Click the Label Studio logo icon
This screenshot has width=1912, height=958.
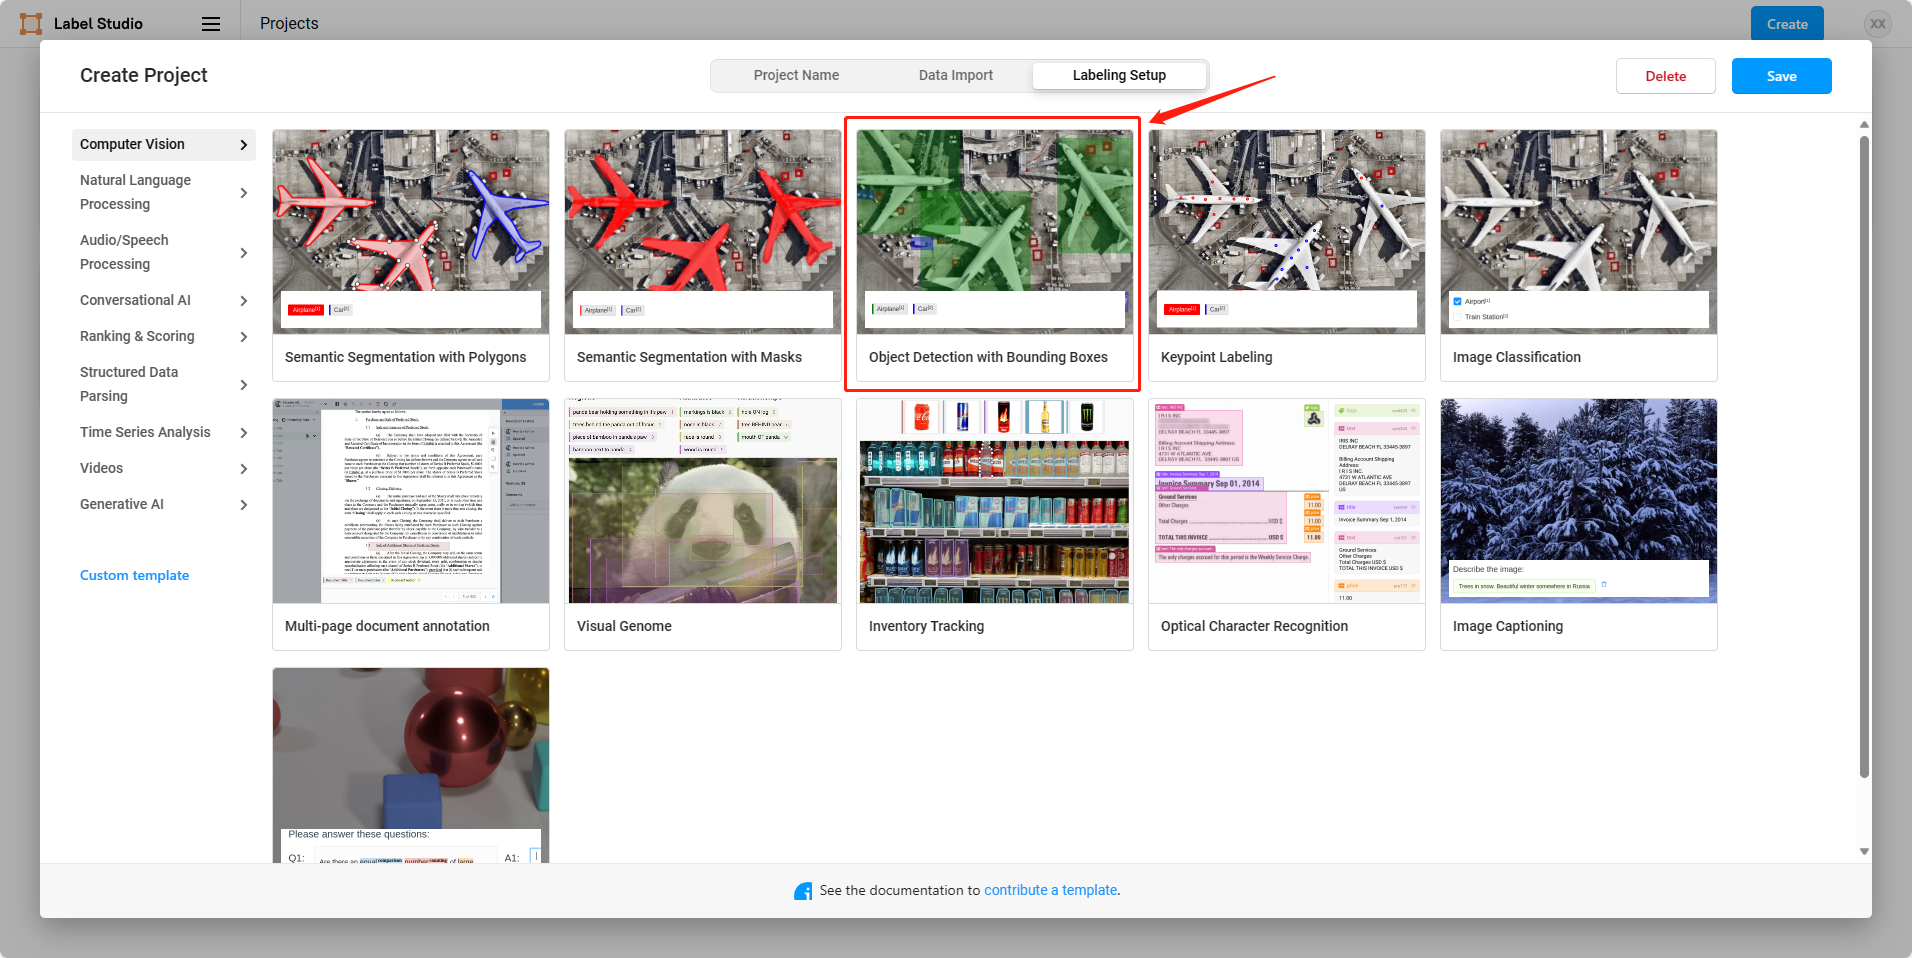(31, 23)
